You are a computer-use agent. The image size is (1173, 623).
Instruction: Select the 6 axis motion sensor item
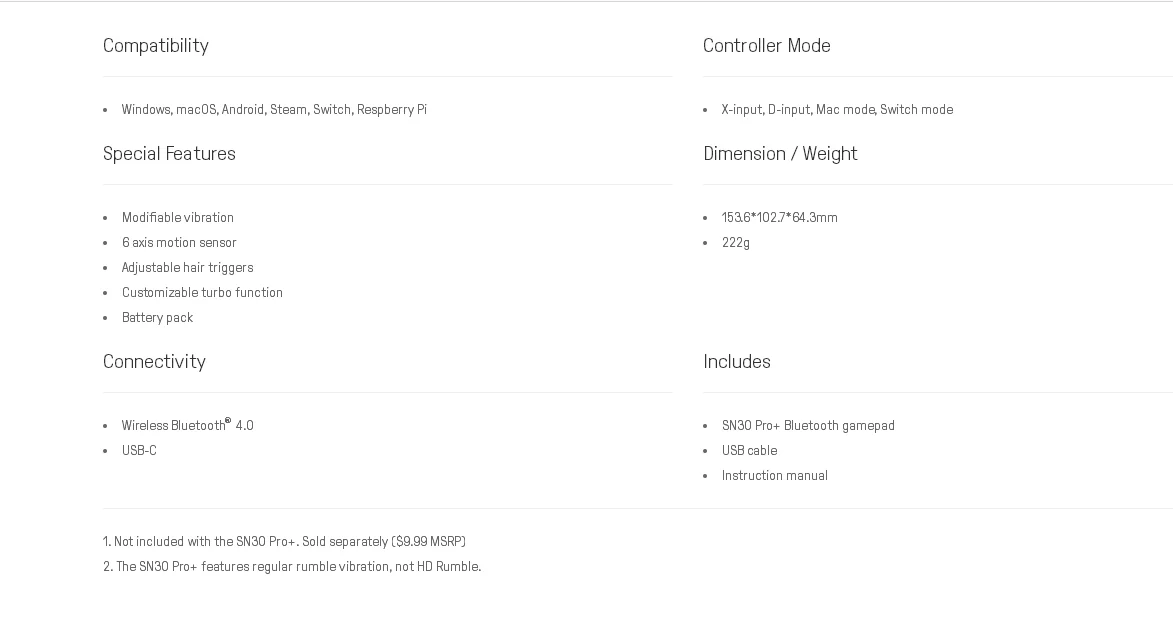coord(179,243)
